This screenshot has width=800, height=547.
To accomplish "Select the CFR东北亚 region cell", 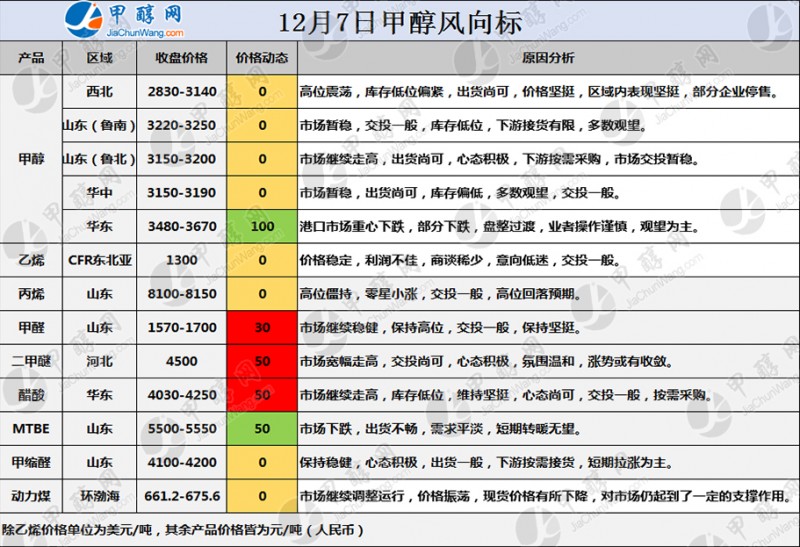I will coord(99,260).
